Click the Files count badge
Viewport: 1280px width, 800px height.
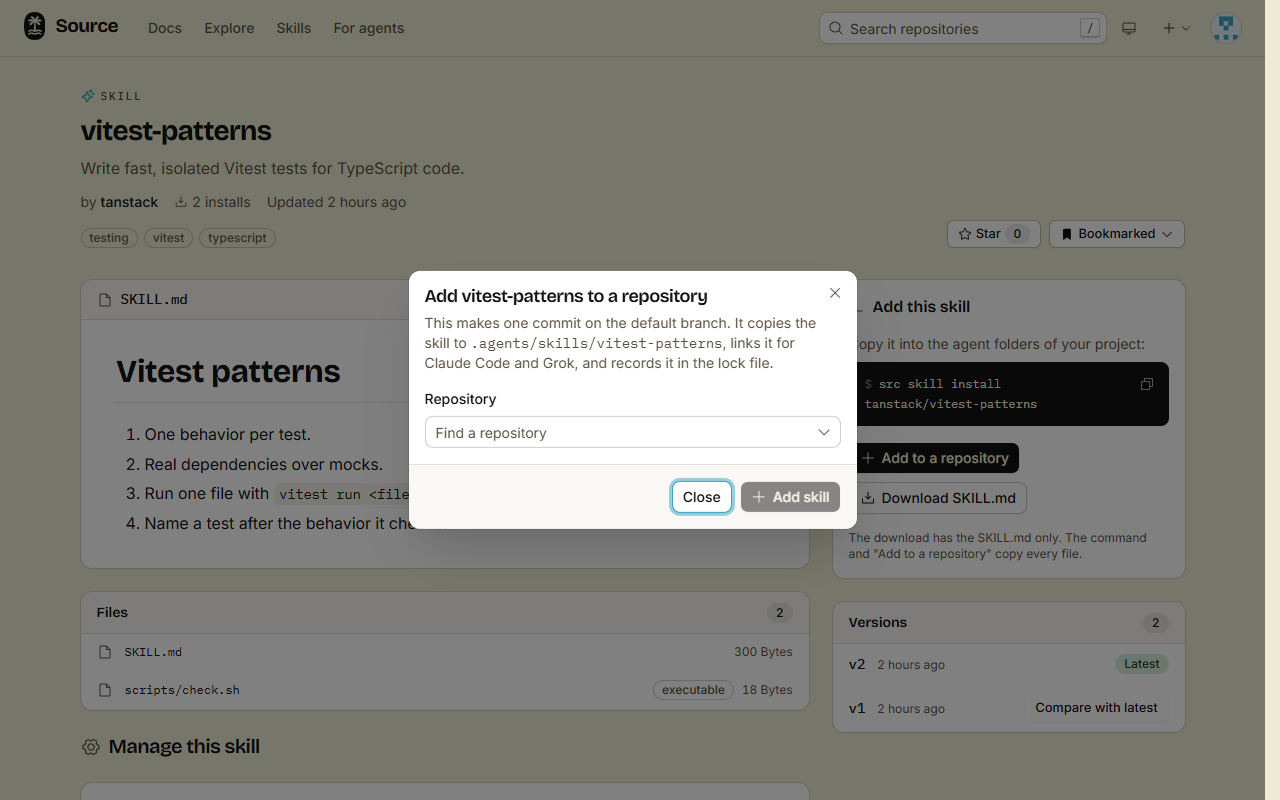(x=779, y=613)
